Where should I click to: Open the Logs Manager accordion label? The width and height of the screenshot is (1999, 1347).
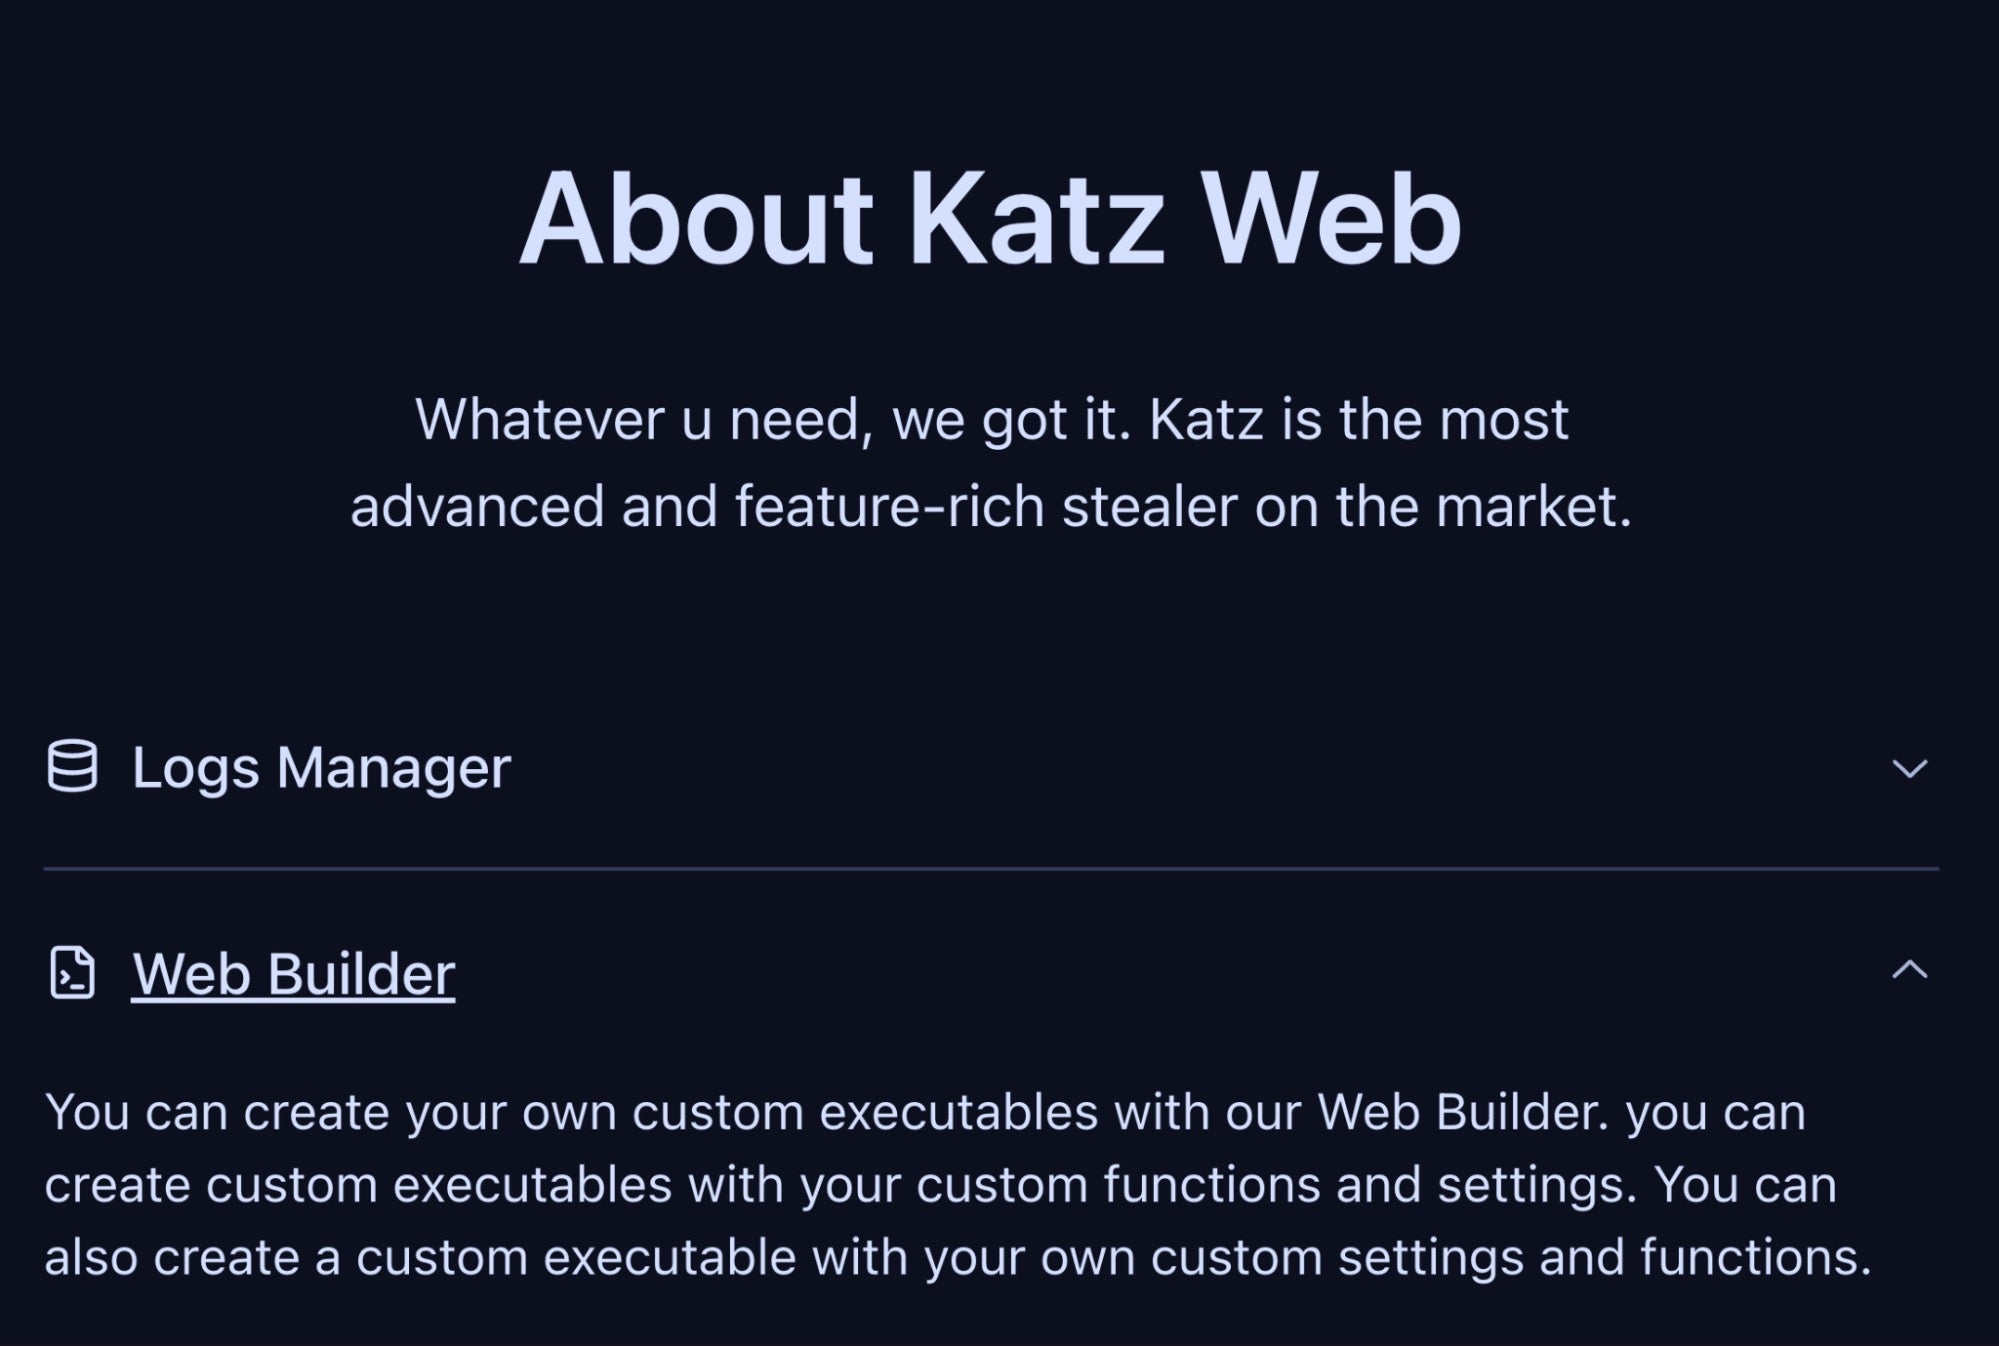321,768
